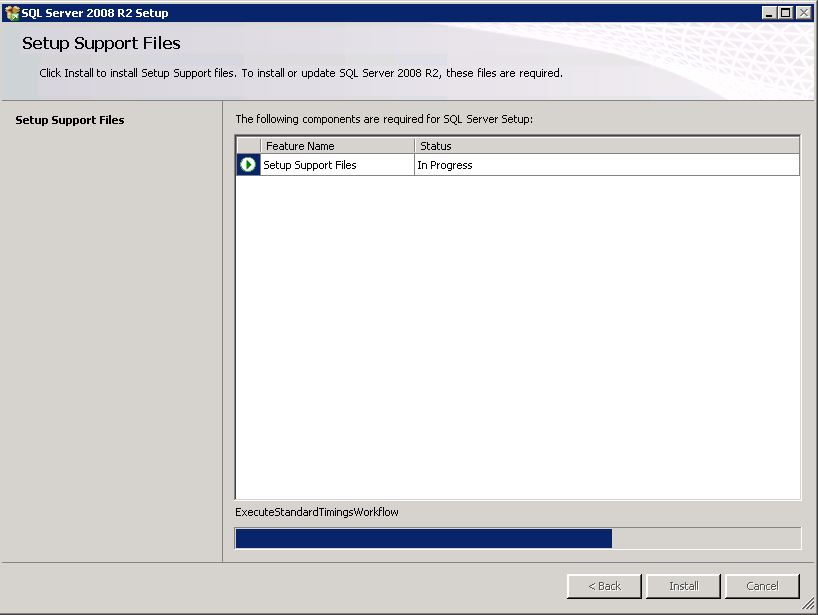Select the blank corner header cell of the table
Screen dimensions: 818x615
point(248,146)
